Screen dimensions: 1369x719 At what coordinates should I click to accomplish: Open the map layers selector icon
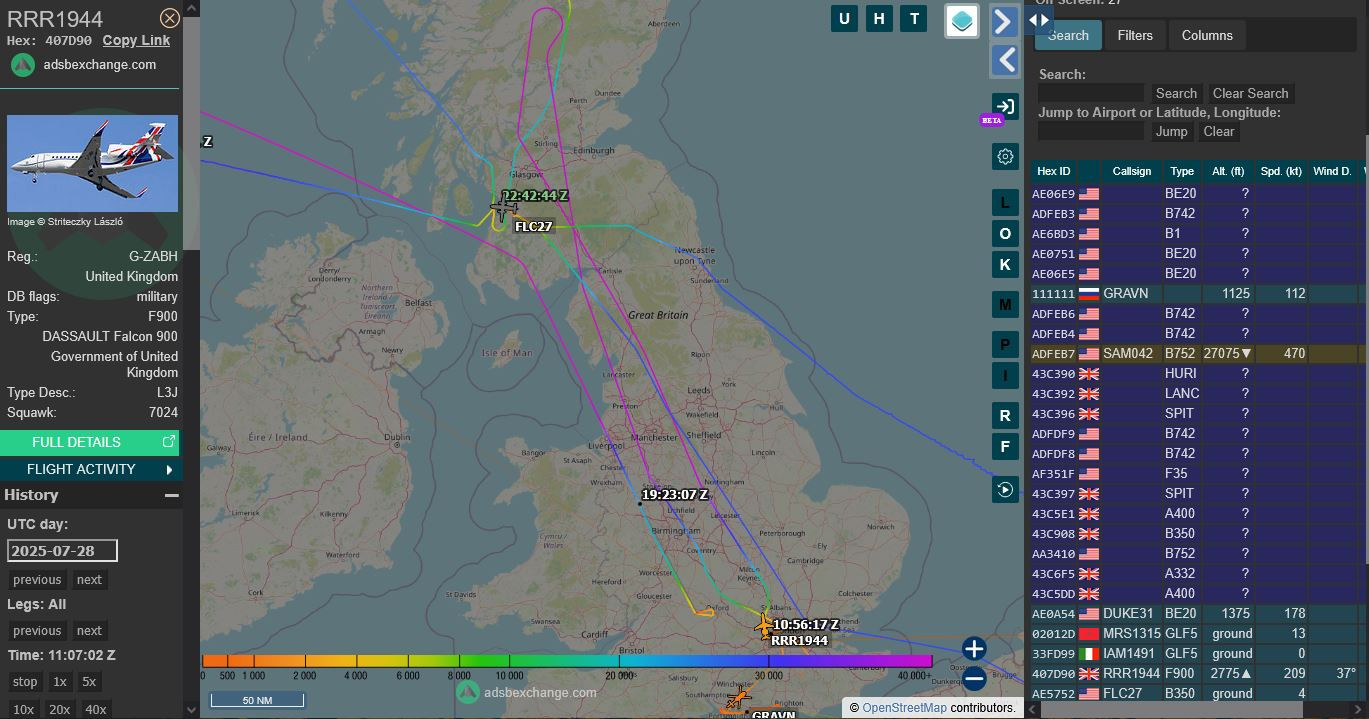(x=961, y=21)
